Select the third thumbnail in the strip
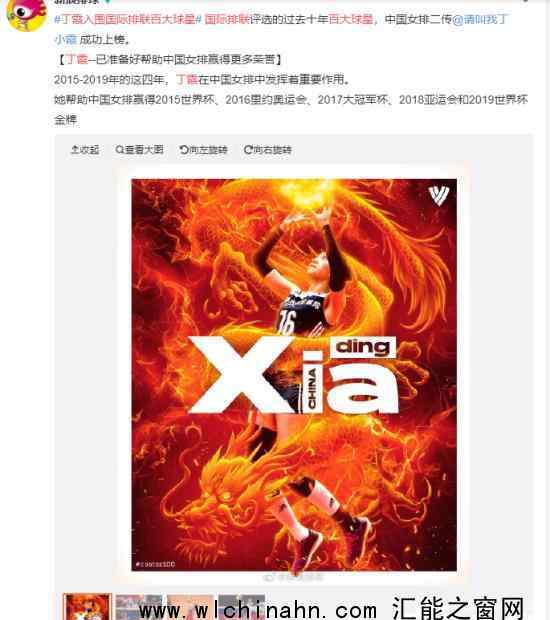550x620 pixels. pos(190,607)
